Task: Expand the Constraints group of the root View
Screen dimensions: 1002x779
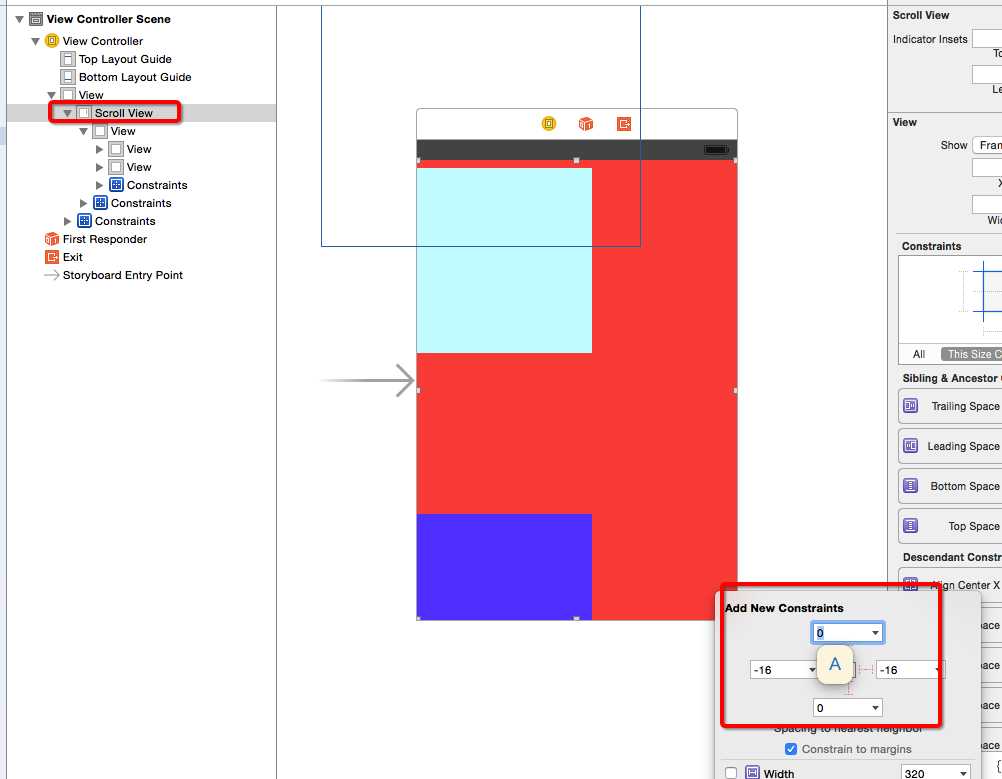Action: click(x=67, y=221)
